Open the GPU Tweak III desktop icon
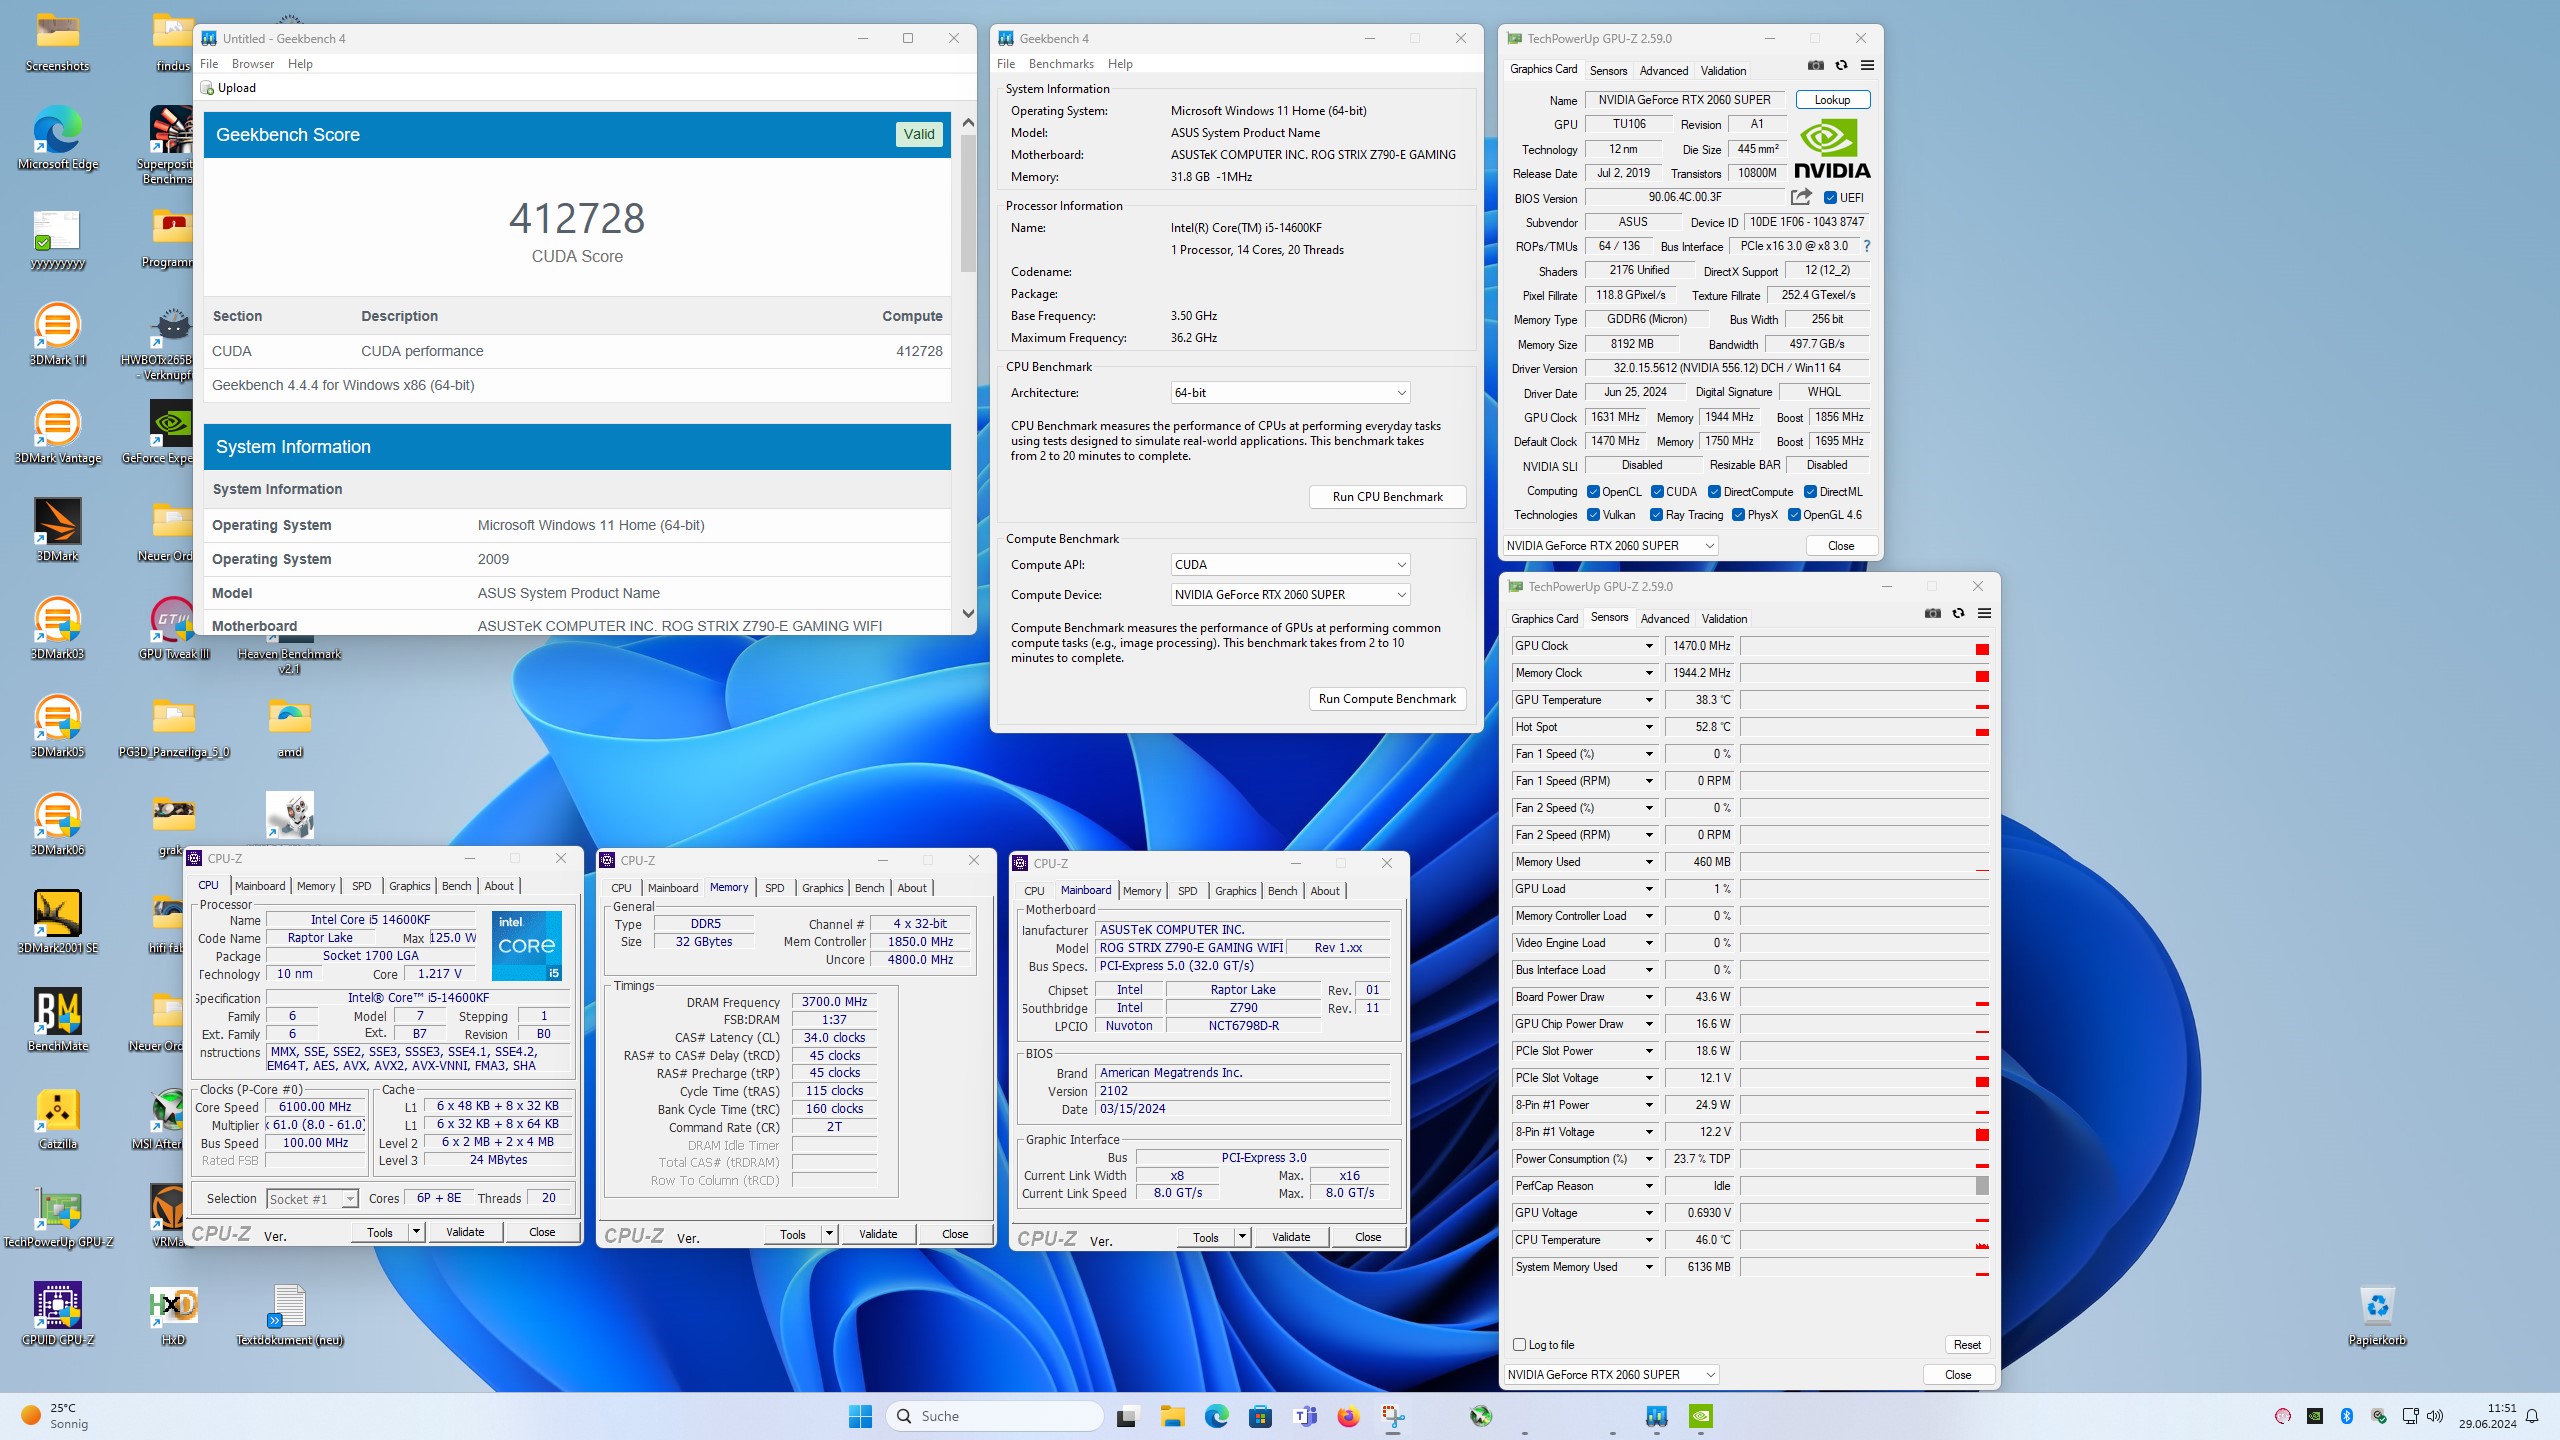This screenshot has height=1440, width=2560. pyautogui.click(x=174, y=628)
